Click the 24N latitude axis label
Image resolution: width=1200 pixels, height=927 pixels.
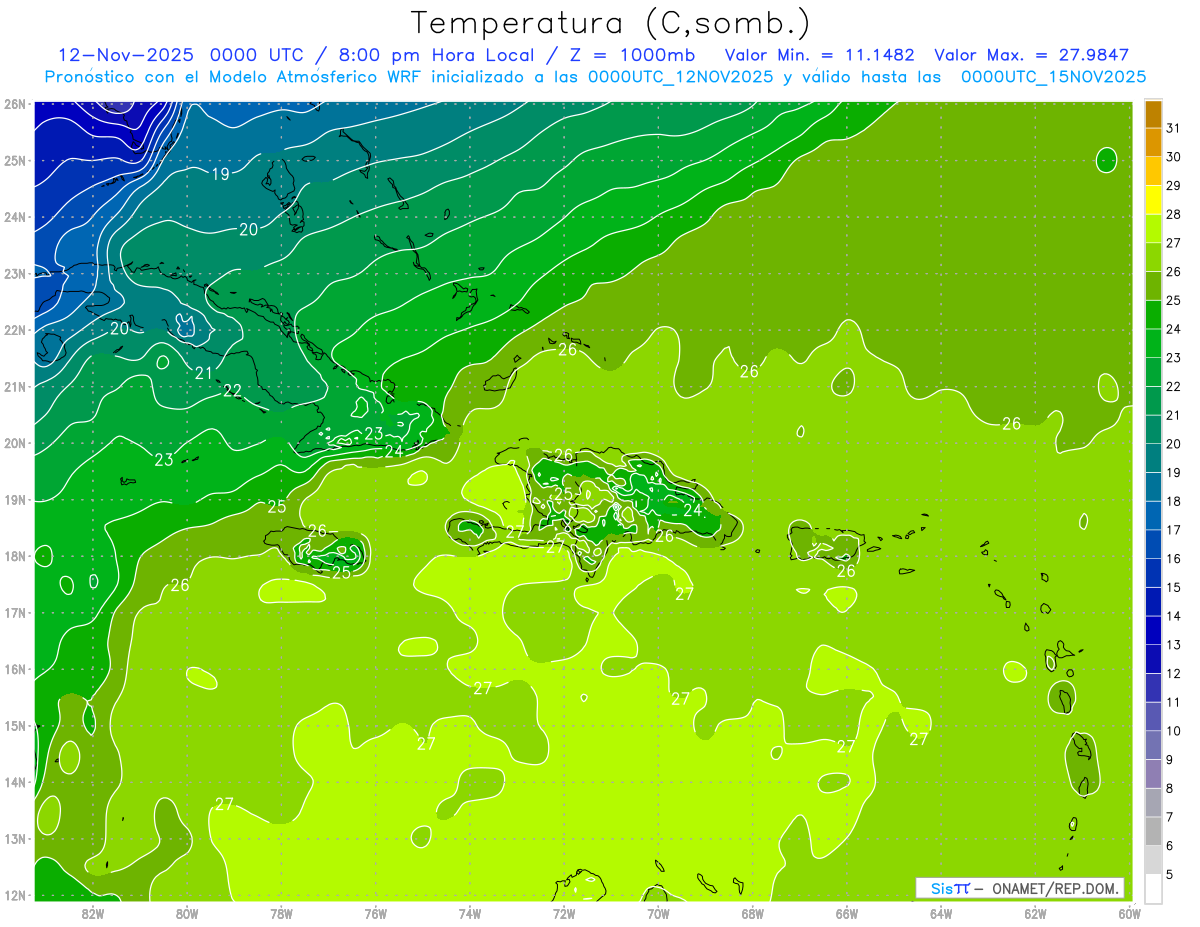[x=14, y=217]
